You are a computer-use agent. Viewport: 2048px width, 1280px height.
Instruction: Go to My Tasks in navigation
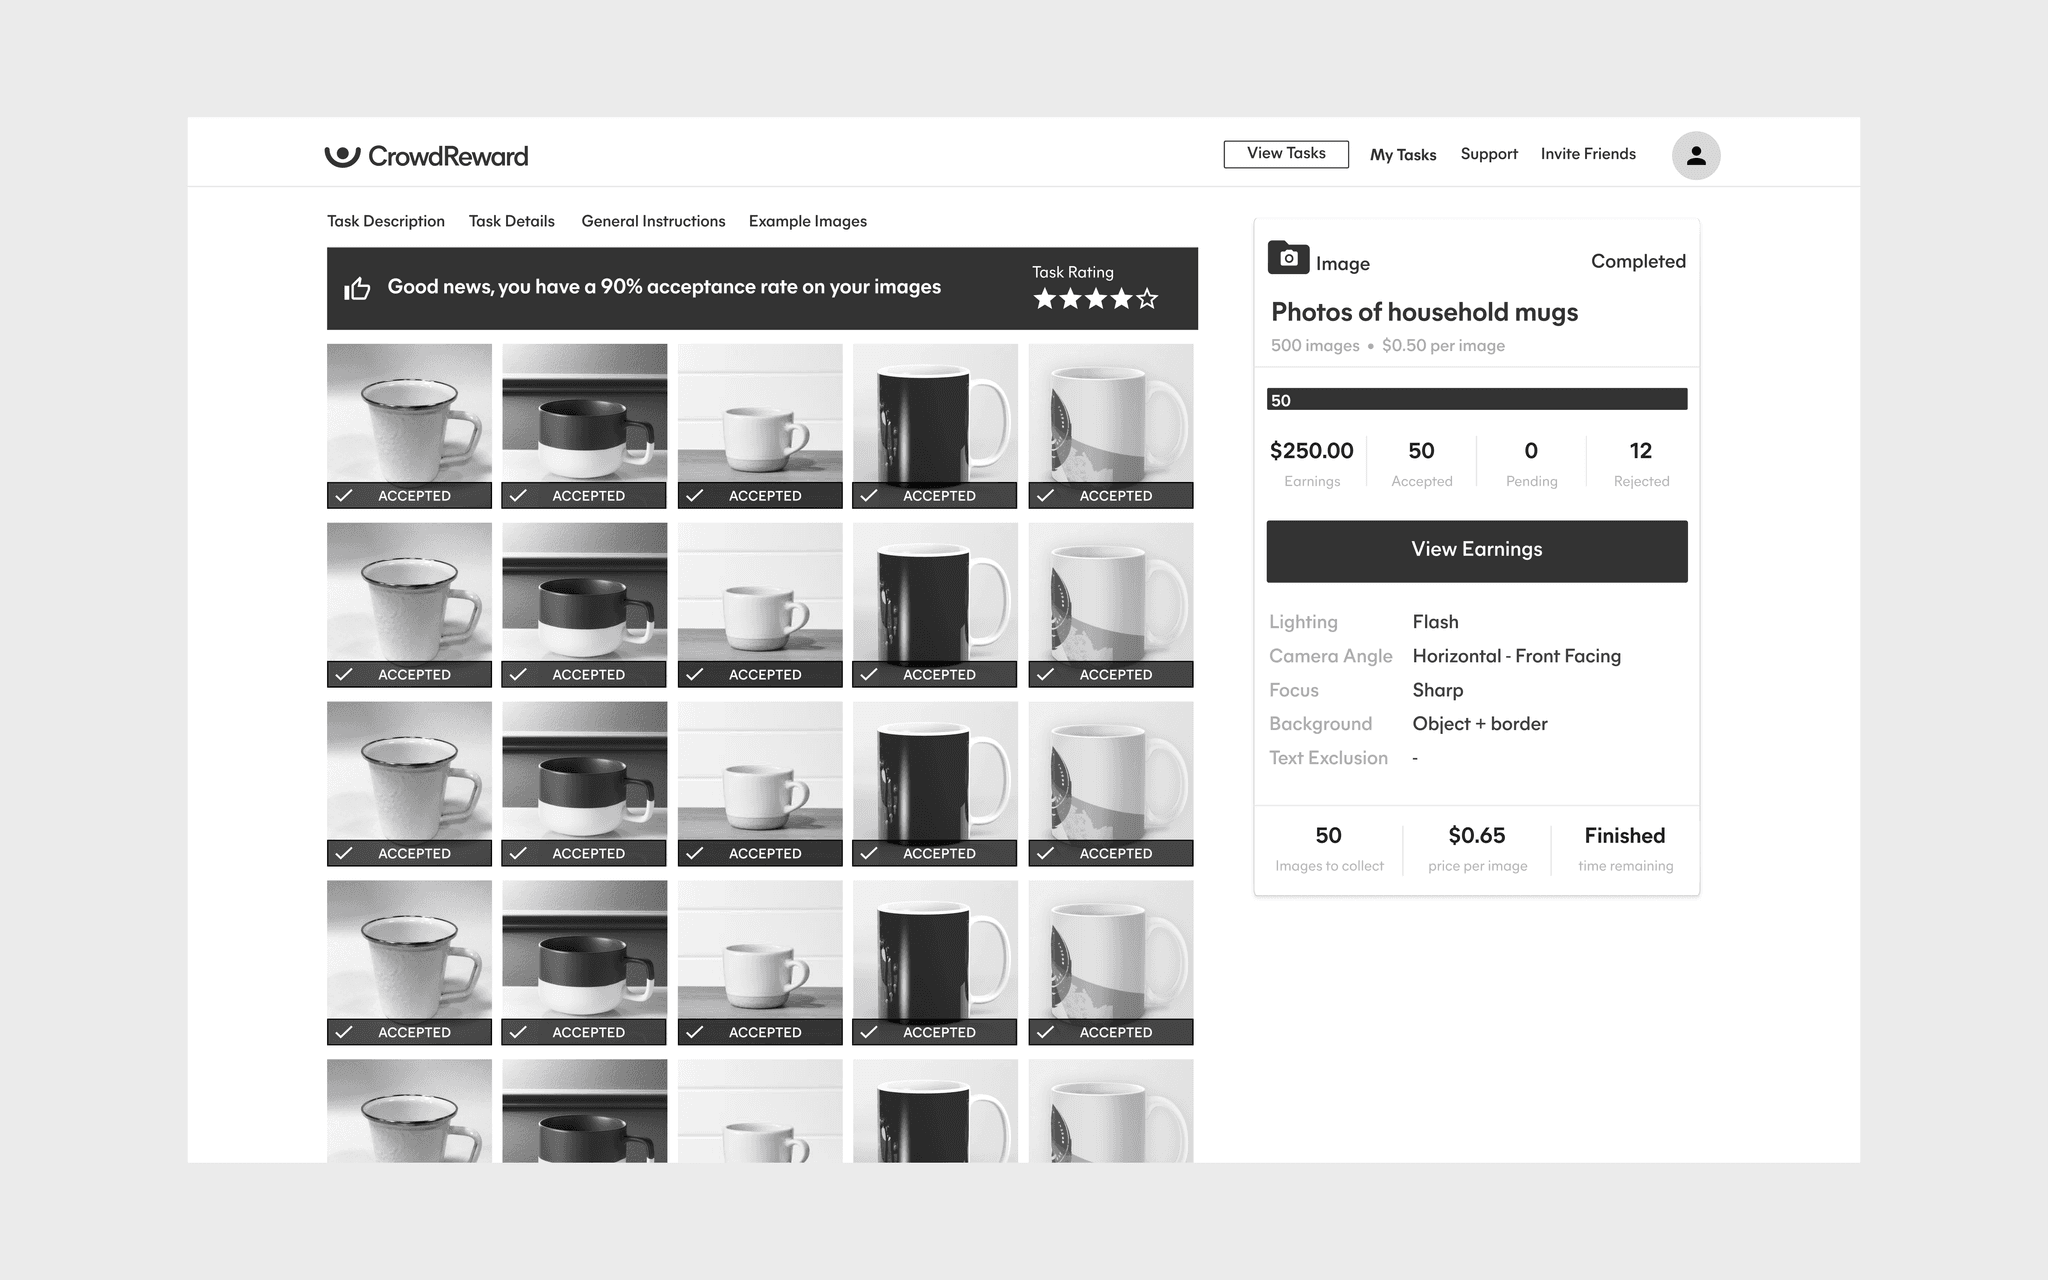1402,155
